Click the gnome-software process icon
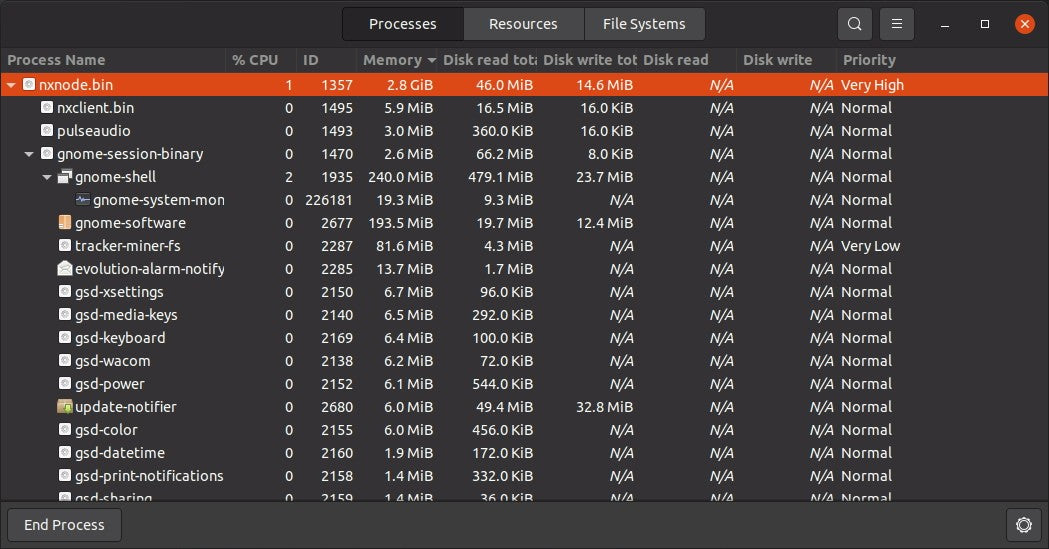Viewport: 1049px width, 549px height. [x=65, y=223]
